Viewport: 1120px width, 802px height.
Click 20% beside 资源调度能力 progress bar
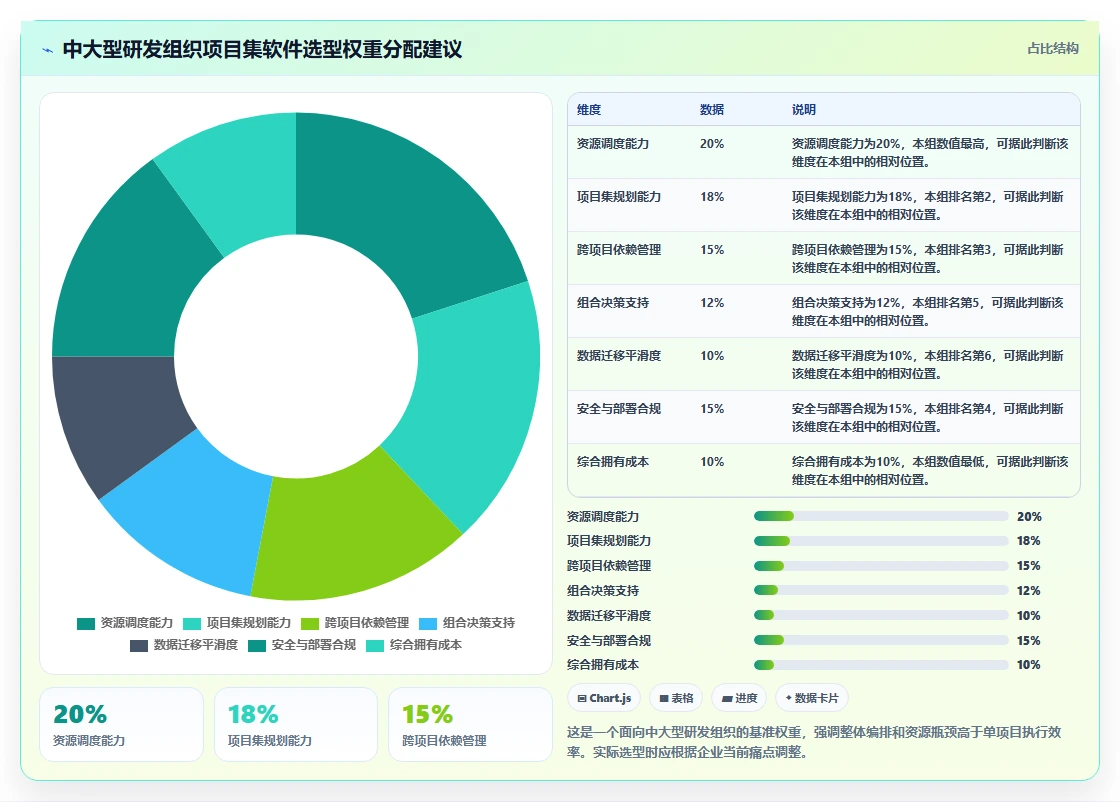[x=1029, y=516]
